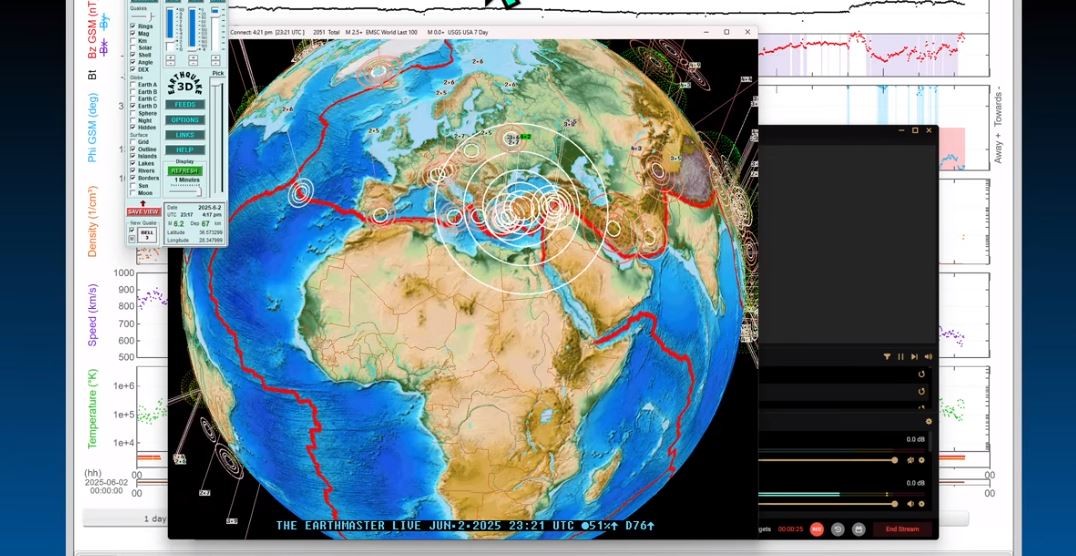1076x556 pixels.
Task: Click speaker icon beside skip-next control
Action: pos(928,356)
